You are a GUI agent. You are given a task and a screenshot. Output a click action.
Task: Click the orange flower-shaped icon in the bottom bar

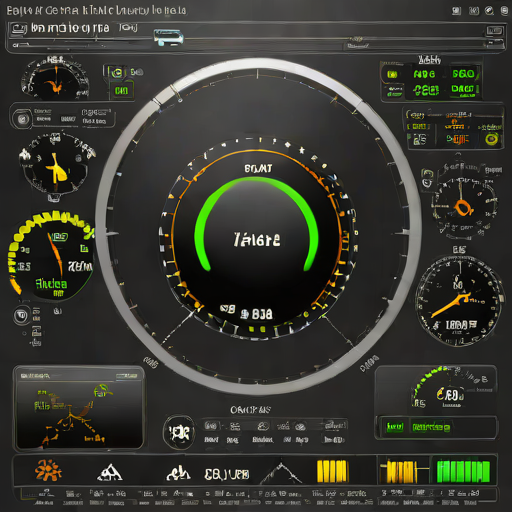tap(48, 470)
